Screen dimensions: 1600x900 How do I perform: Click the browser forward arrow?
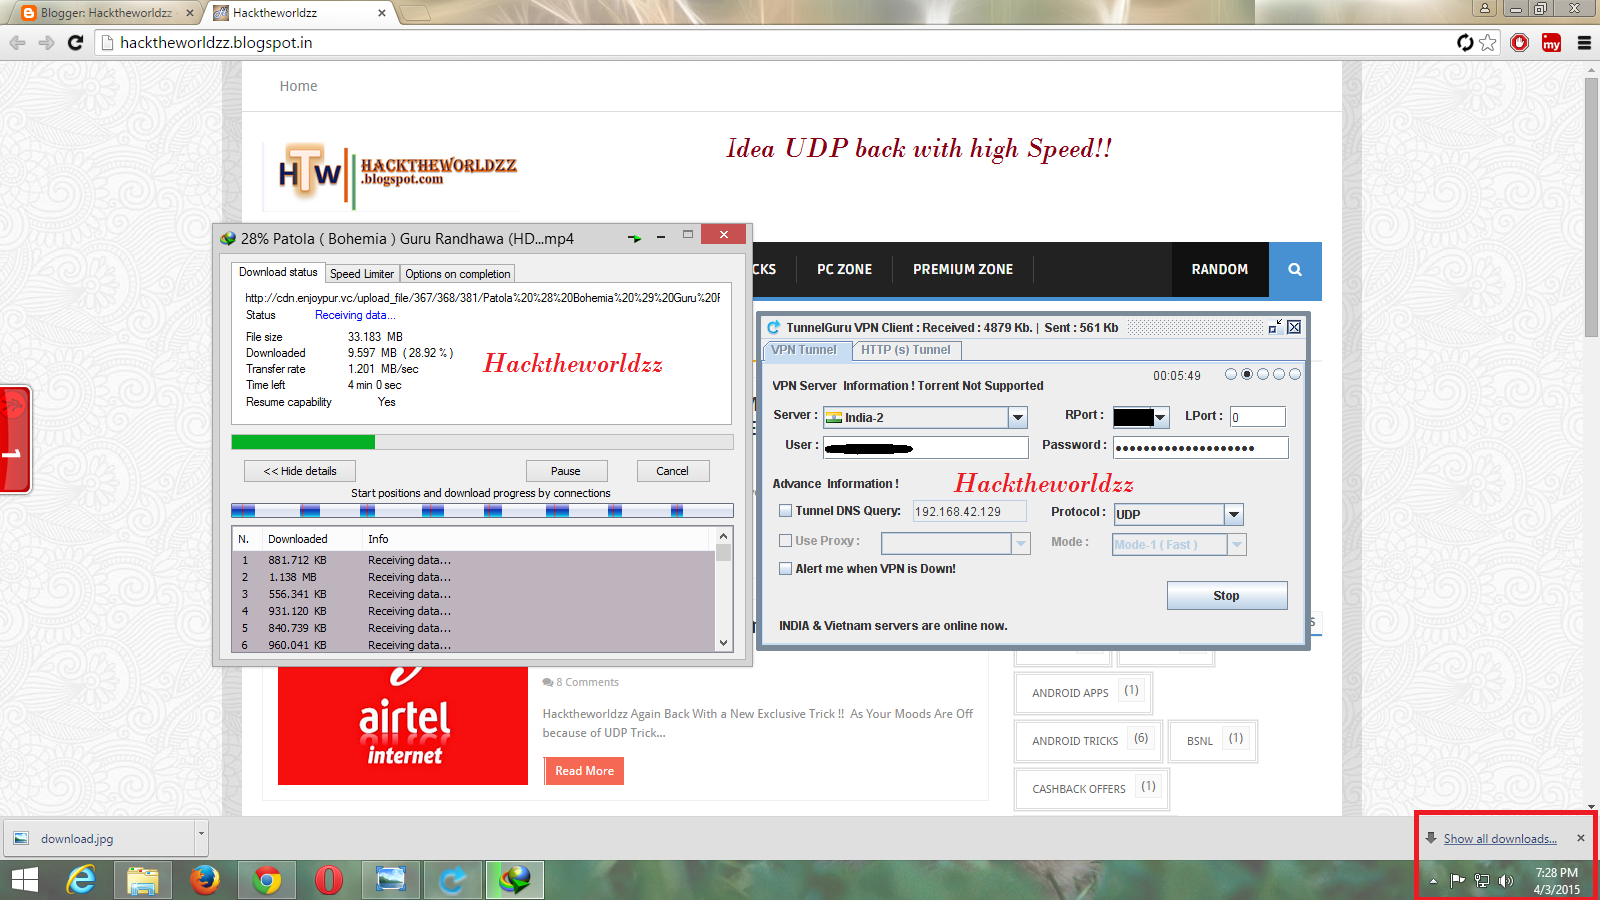point(46,43)
